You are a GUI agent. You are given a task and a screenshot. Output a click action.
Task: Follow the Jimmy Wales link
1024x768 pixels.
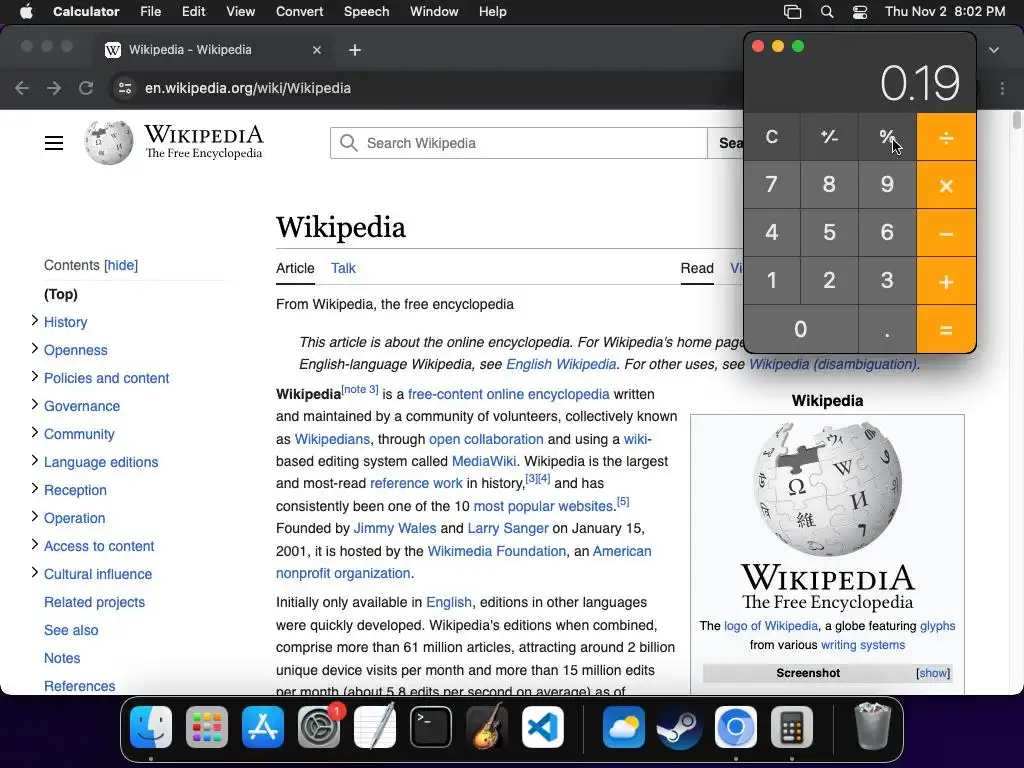pos(394,528)
